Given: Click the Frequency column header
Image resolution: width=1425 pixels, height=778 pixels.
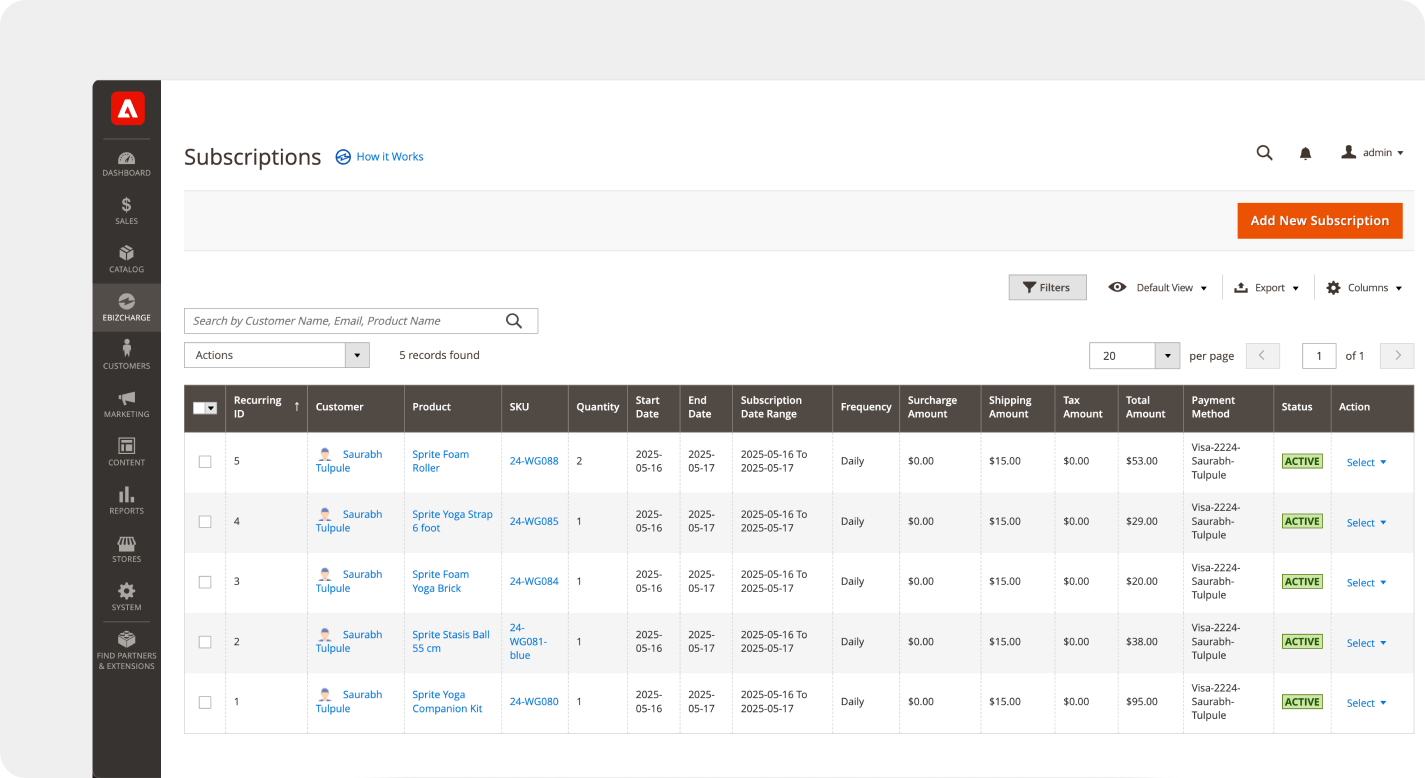Looking at the screenshot, I should tap(865, 408).
